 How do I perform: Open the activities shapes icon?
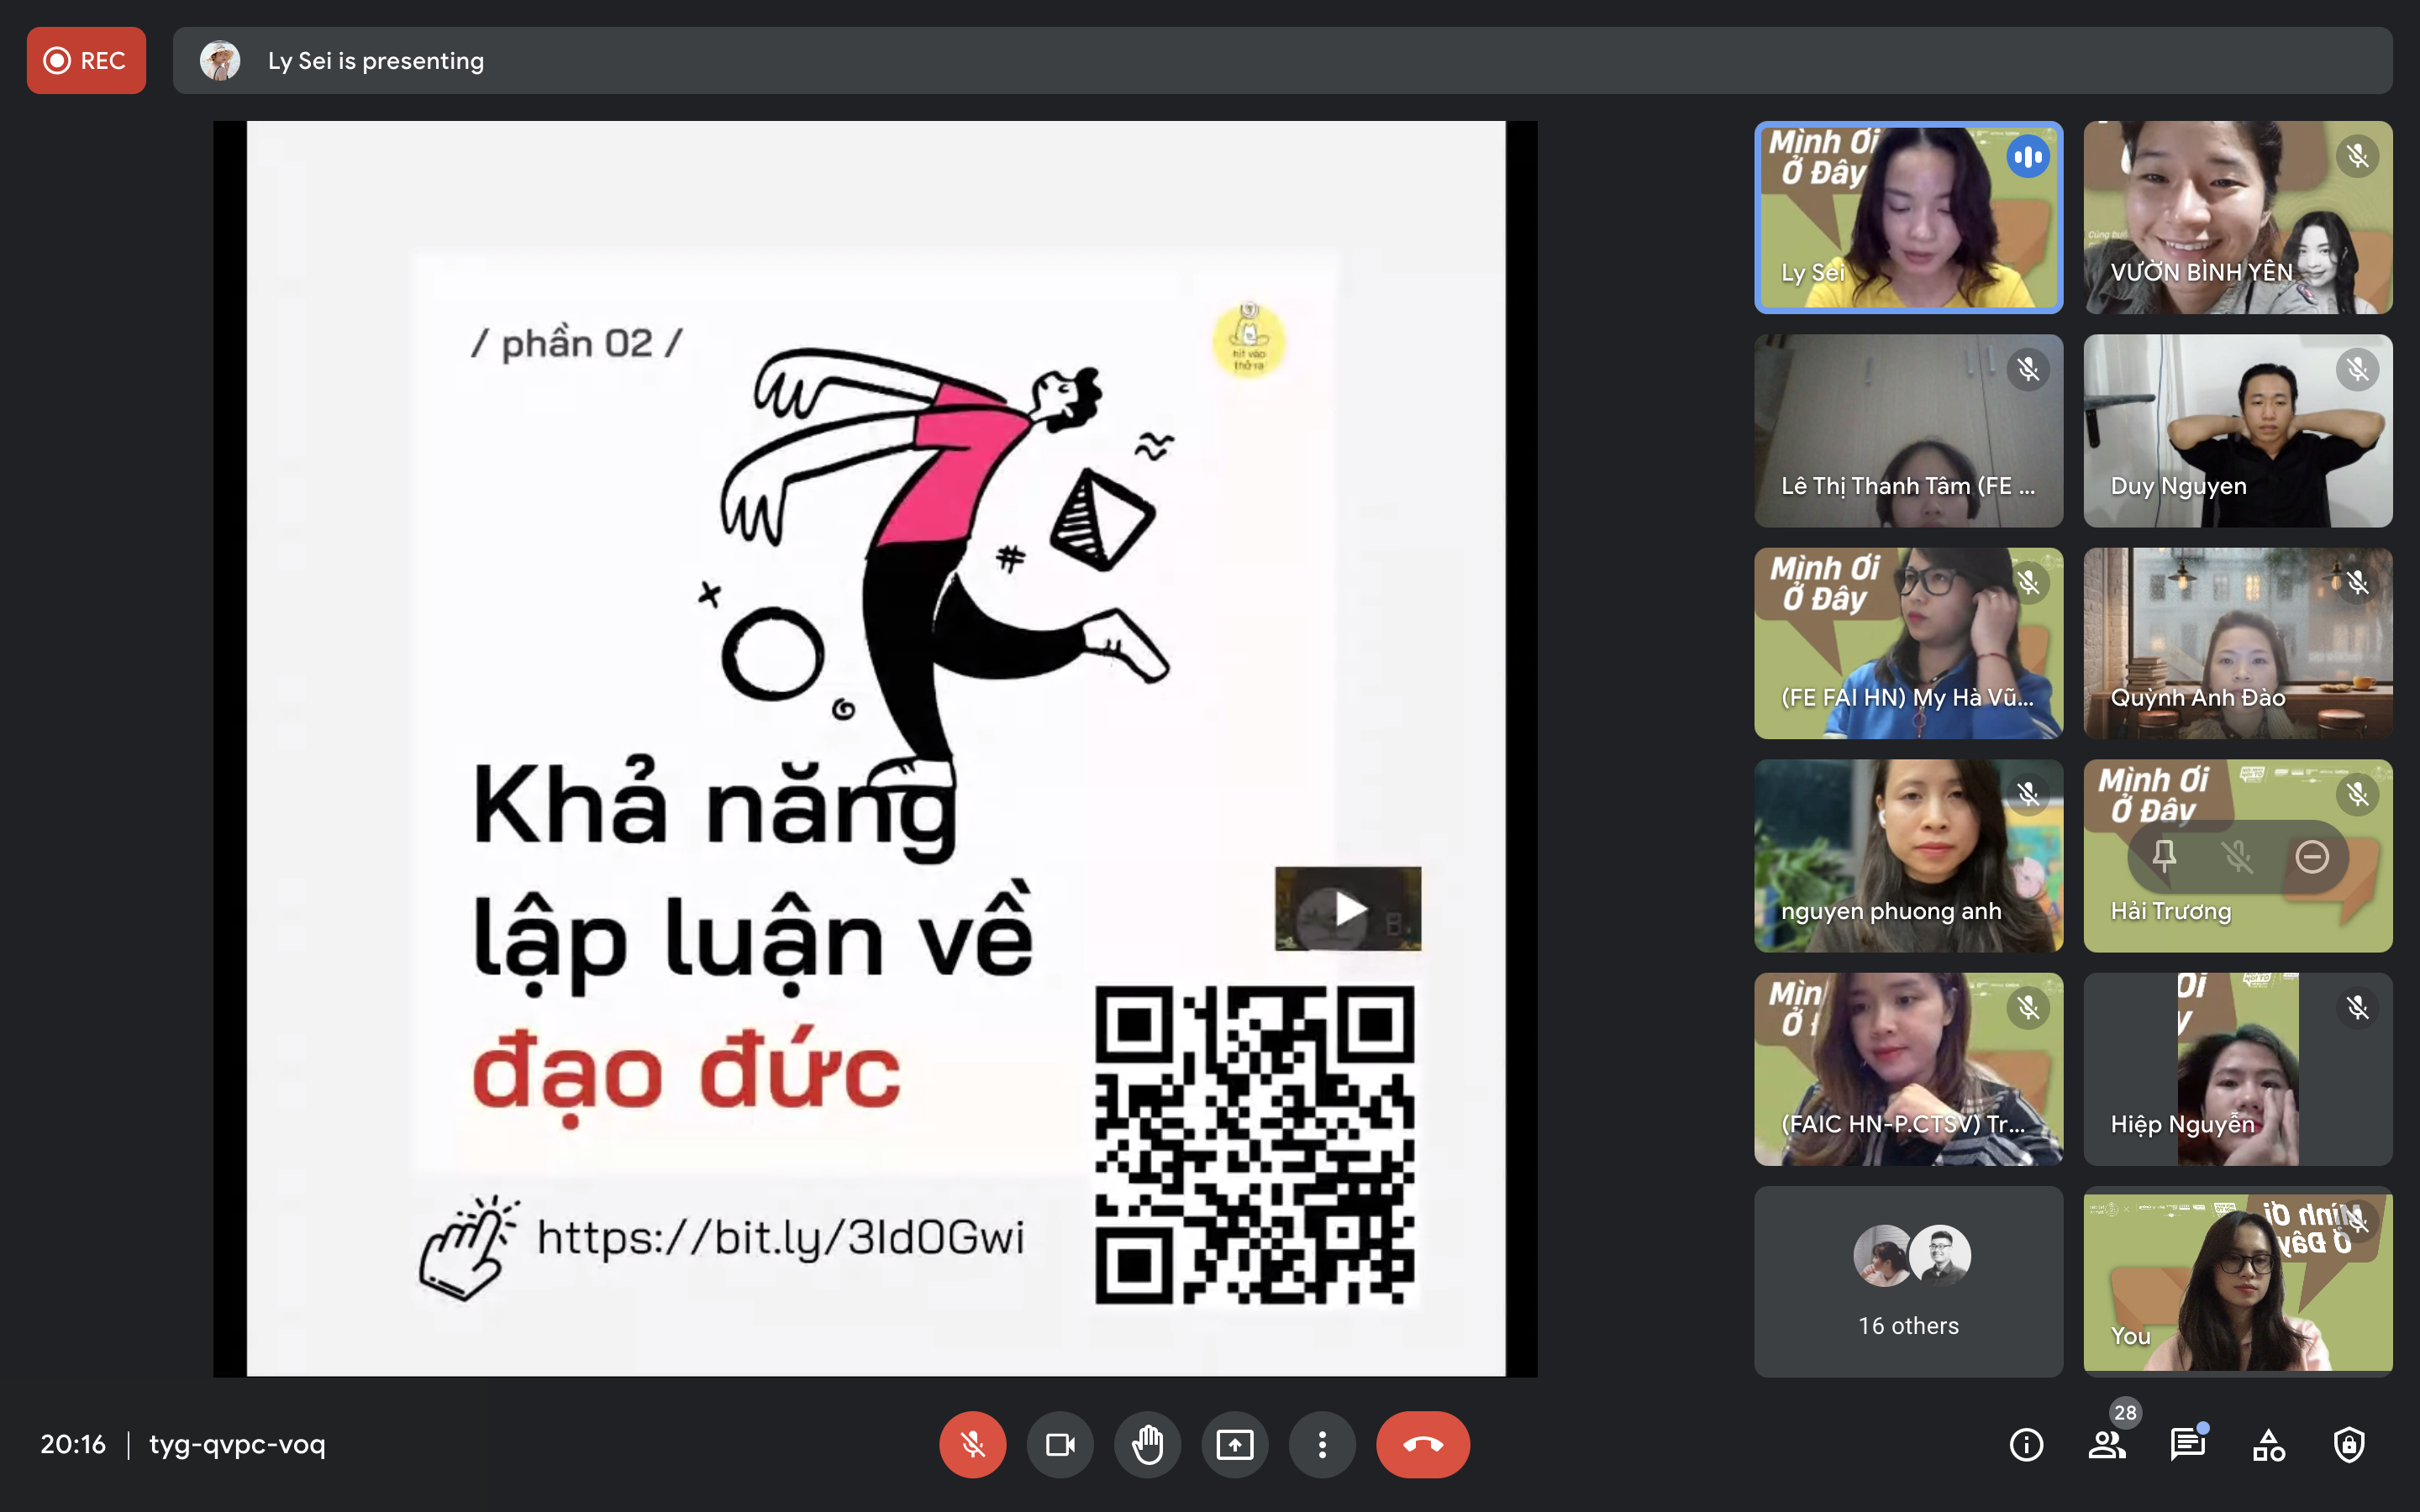2268,1444
